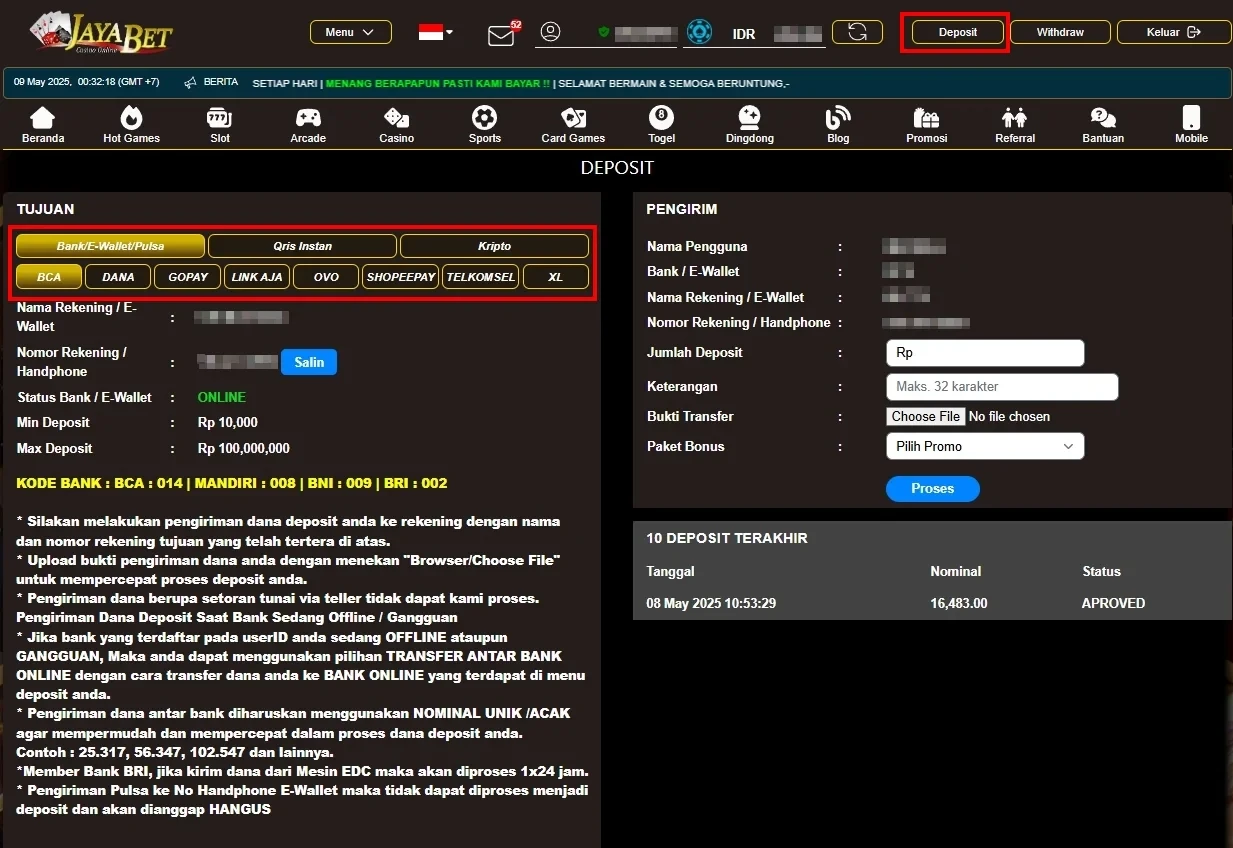
Task: Select the Qris Instan tab
Action: click(x=302, y=246)
